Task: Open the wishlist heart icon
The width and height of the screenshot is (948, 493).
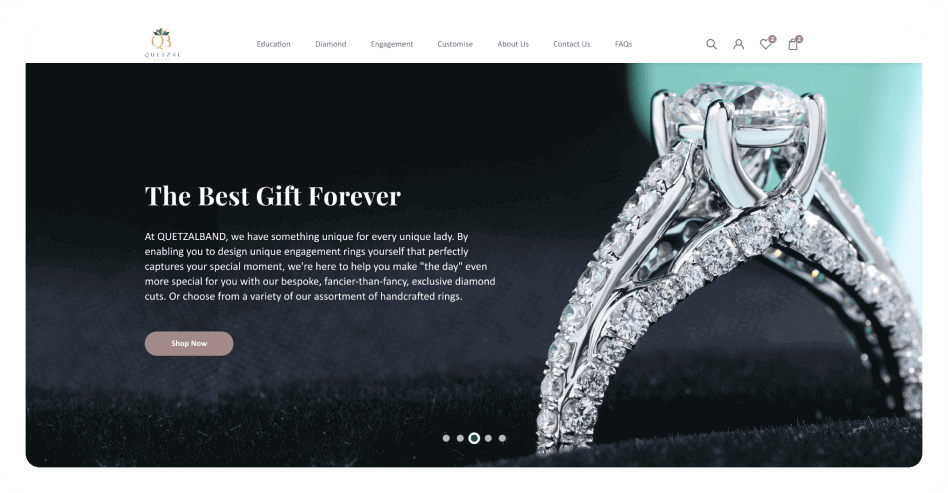Action: coord(765,44)
